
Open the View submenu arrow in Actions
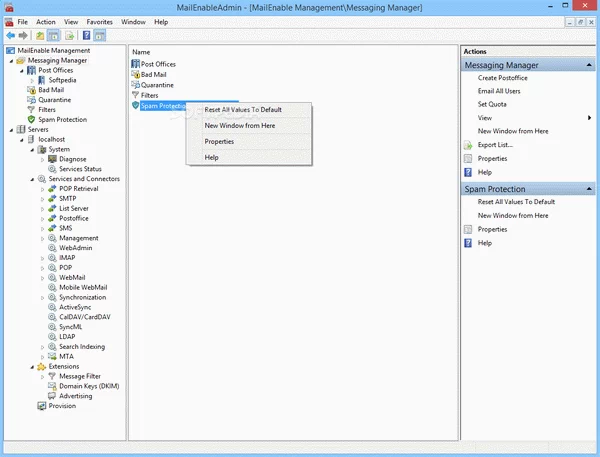(590, 118)
